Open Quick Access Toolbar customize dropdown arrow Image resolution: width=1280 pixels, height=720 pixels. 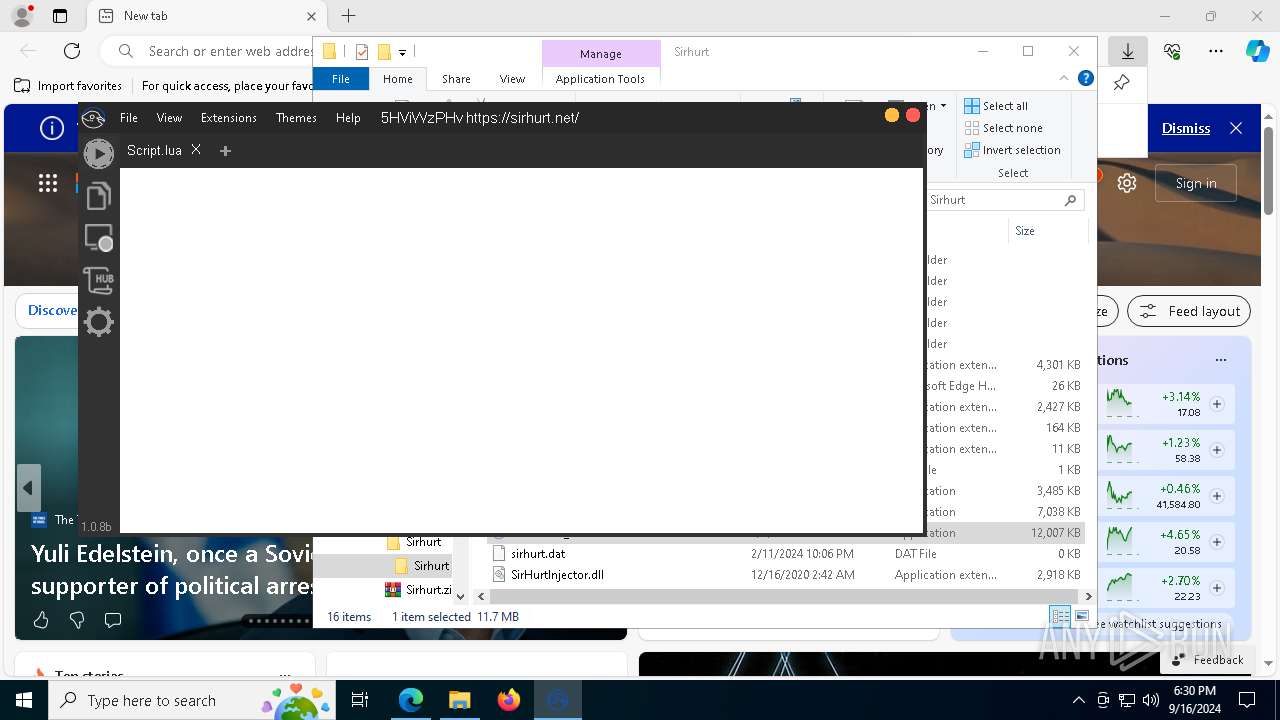(x=402, y=52)
